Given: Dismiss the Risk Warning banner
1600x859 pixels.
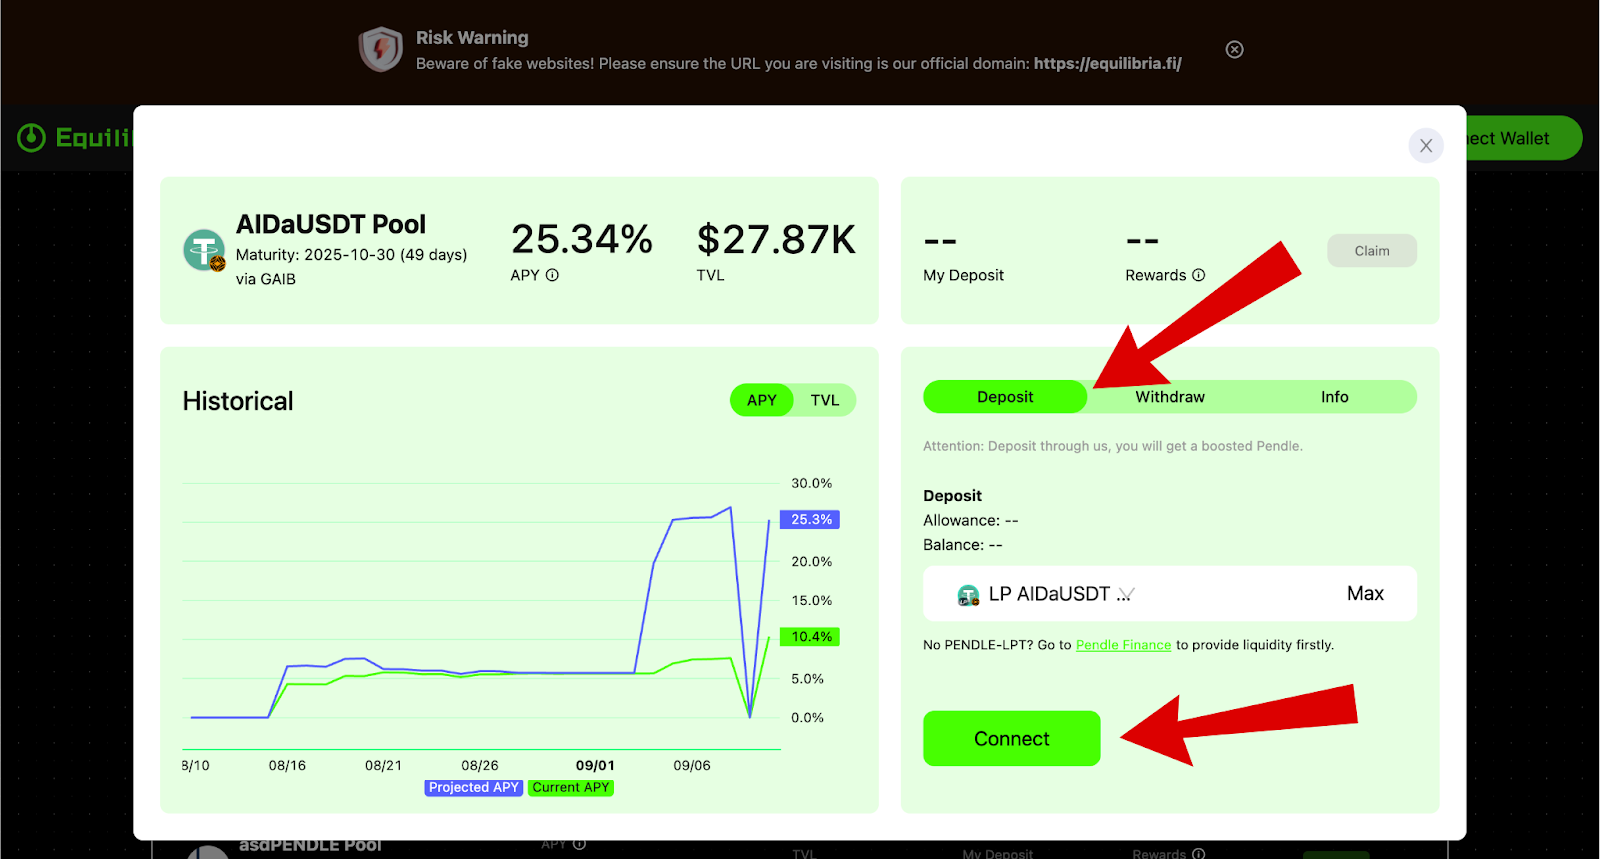Looking at the screenshot, I should coord(1235,50).
